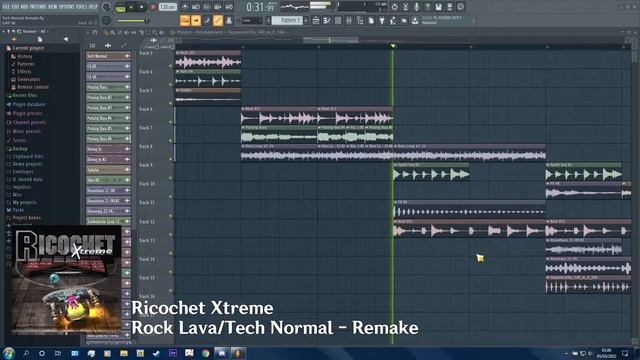This screenshot has width=640, height=360.
Task: Select the Tubular clip in picker
Action: click(108, 170)
